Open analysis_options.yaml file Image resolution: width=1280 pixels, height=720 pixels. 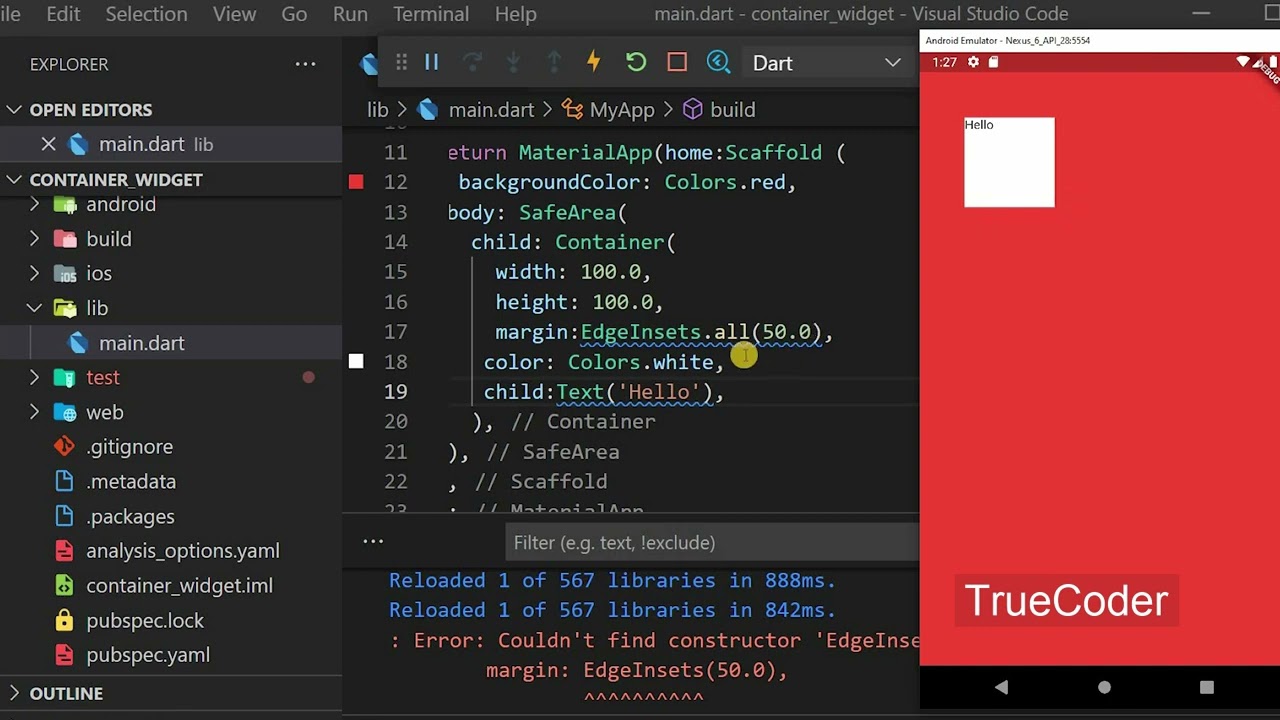tap(182, 551)
